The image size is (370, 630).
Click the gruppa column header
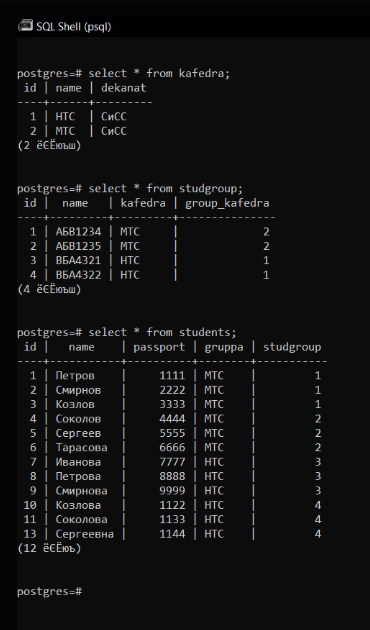point(224,347)
